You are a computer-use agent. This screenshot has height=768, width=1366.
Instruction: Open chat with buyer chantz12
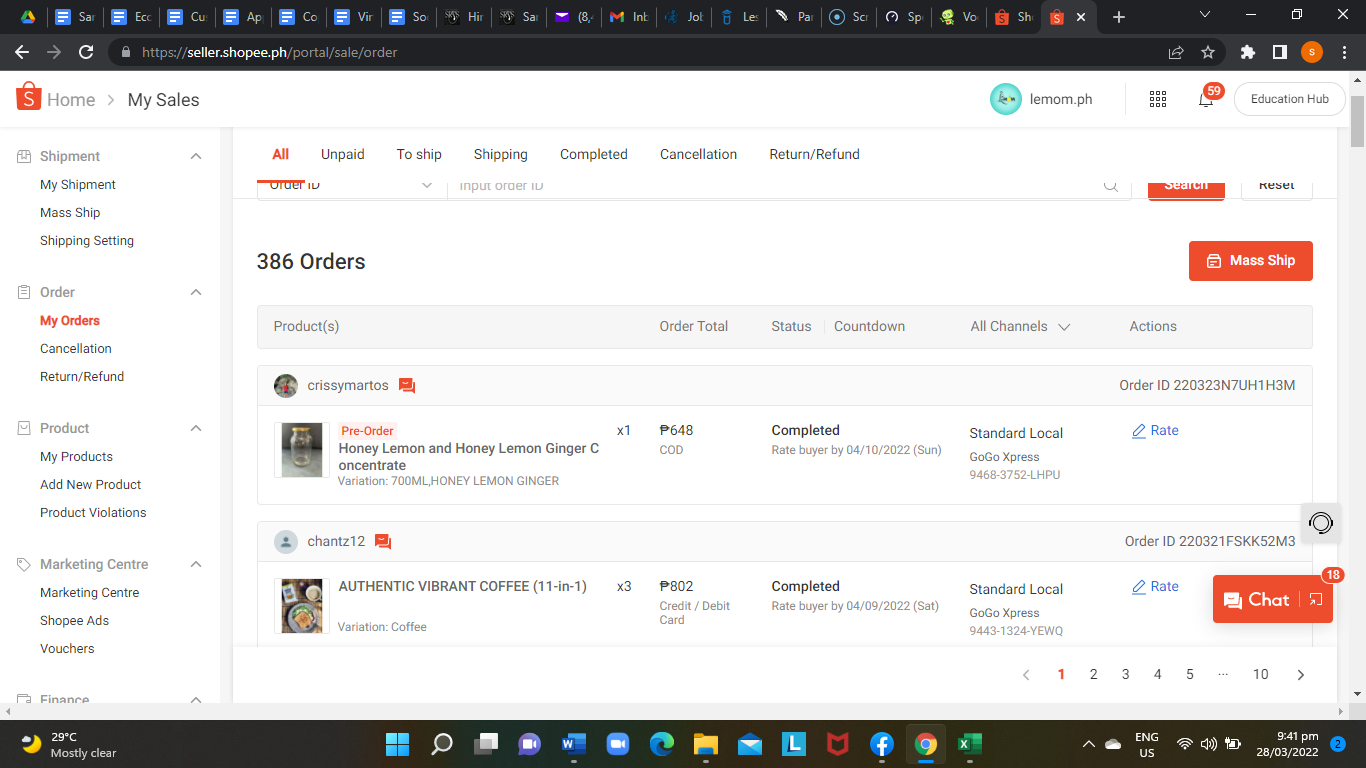(x=383, y=542)
